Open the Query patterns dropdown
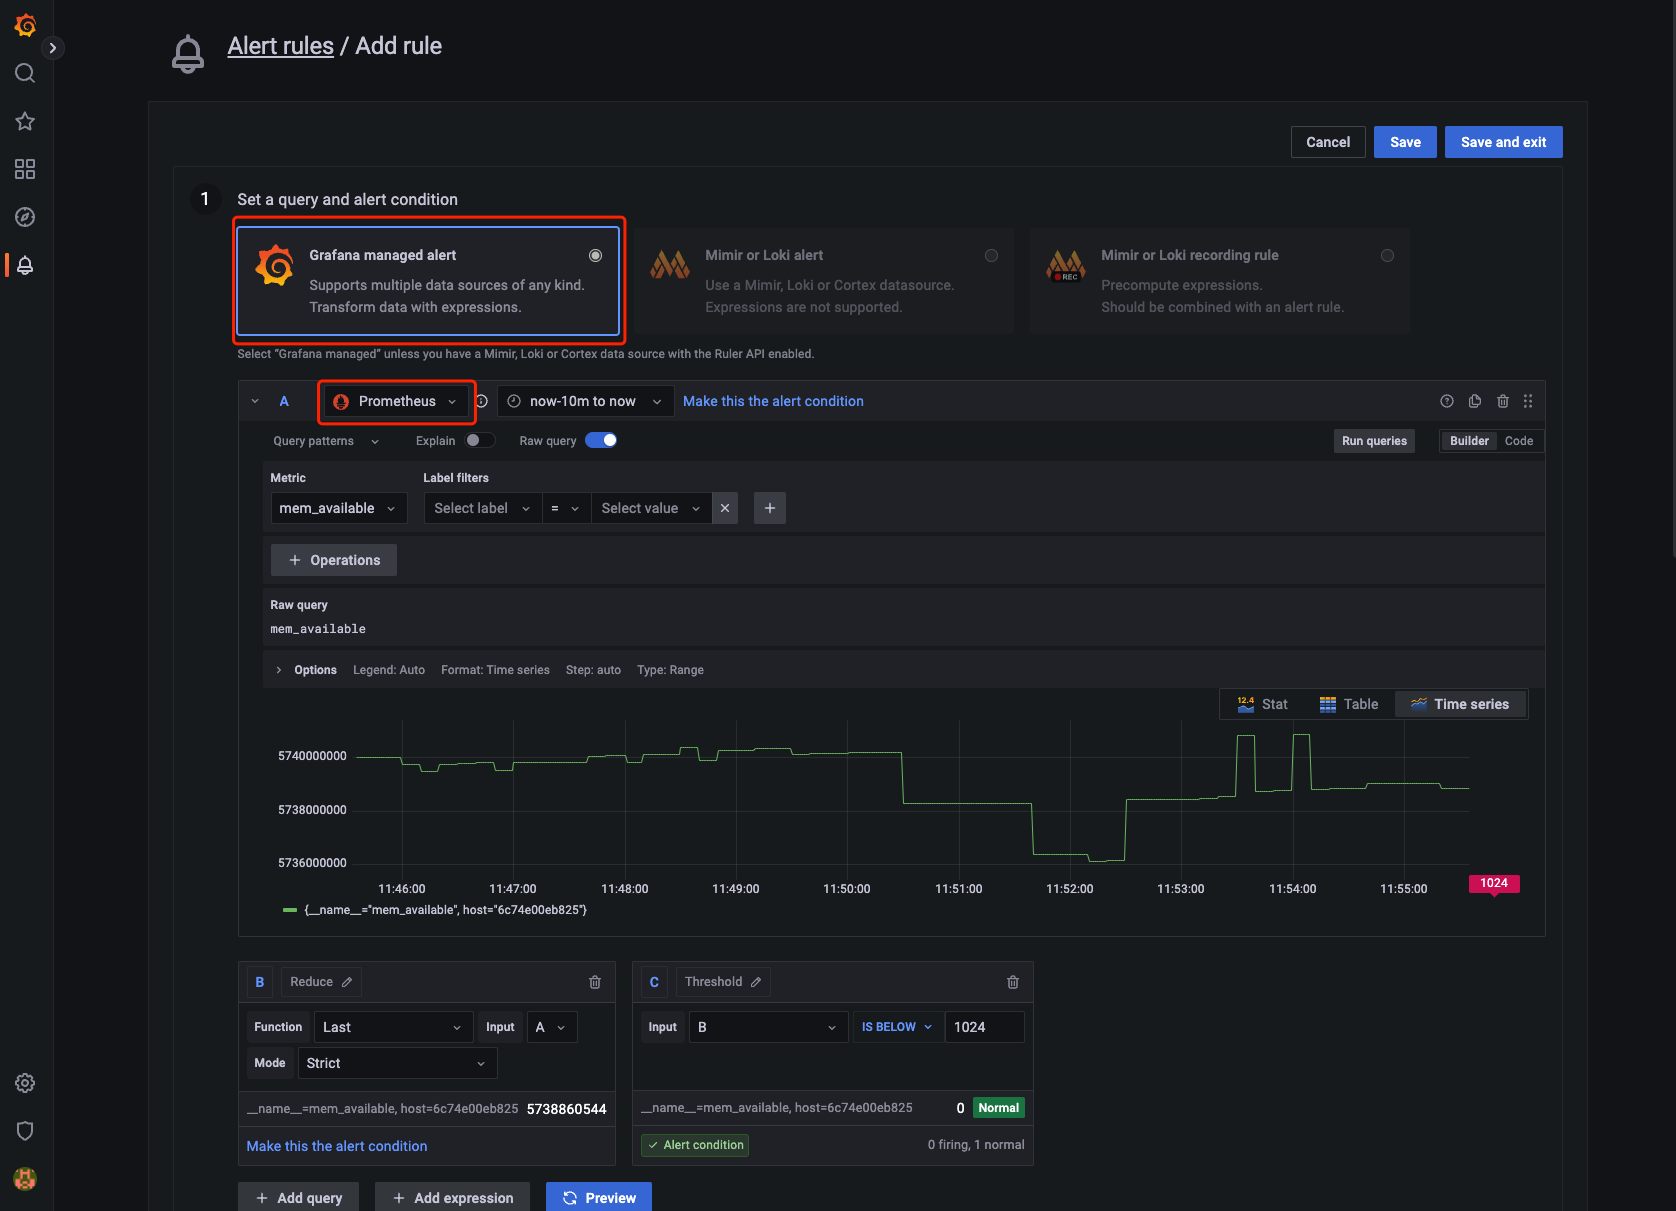1676x1211 pixels. 326,441
